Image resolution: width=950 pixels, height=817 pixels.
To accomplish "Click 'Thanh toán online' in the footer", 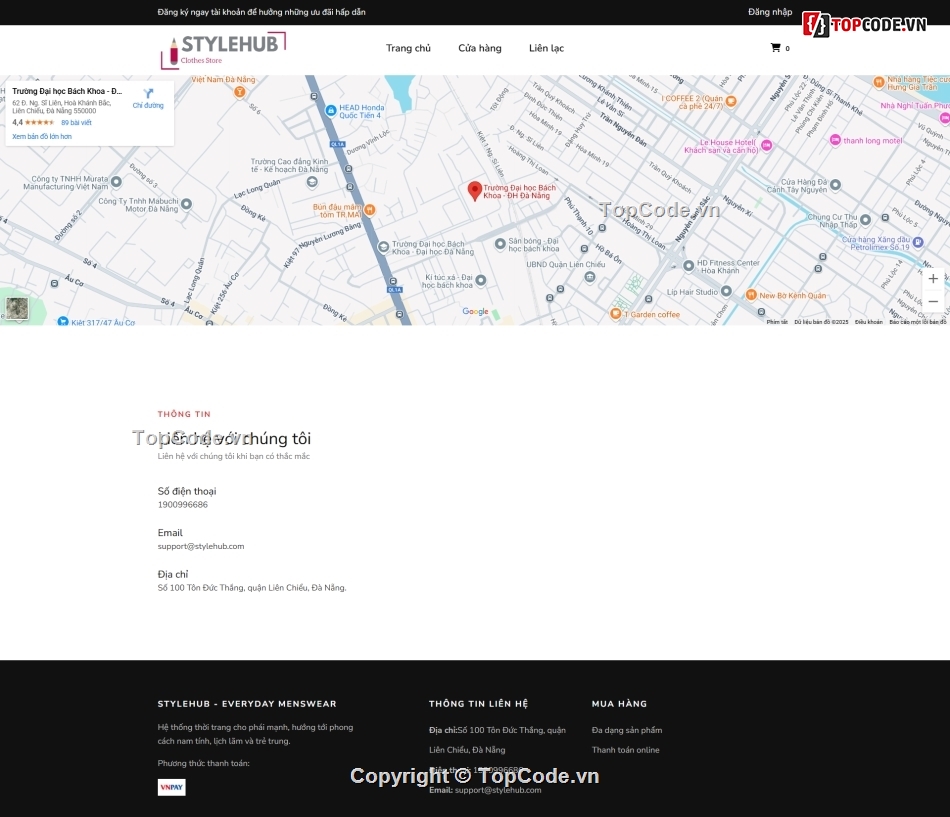I will coord(625,749).
